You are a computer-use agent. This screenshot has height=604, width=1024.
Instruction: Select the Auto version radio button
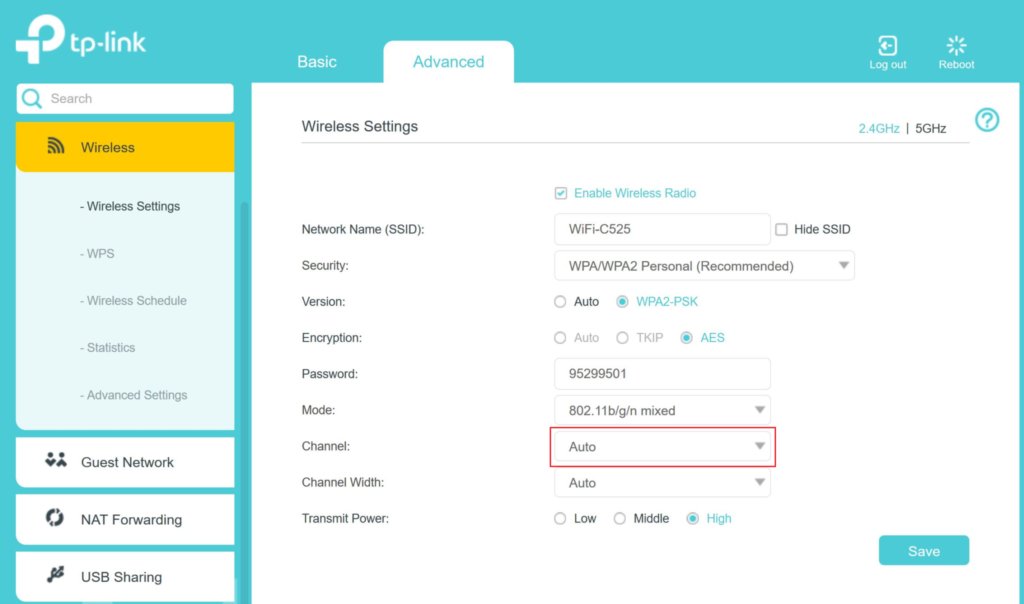coord(561,302)
